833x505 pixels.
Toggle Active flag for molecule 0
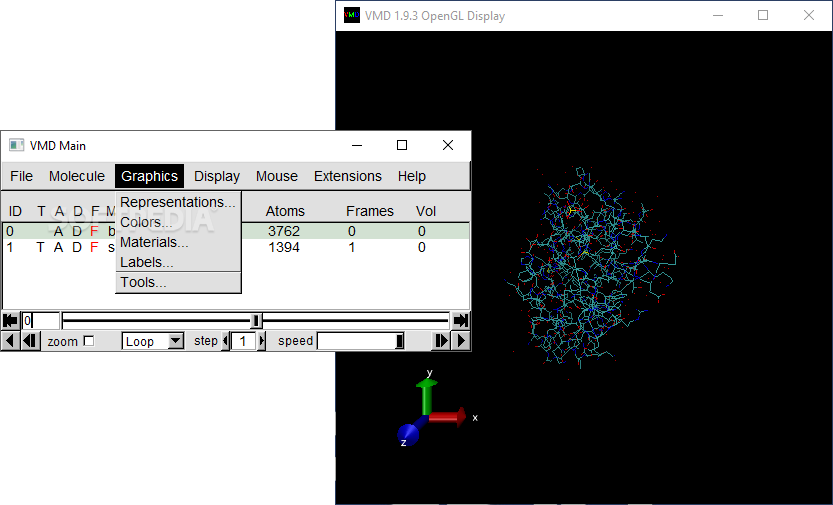[x=58, y=232]
